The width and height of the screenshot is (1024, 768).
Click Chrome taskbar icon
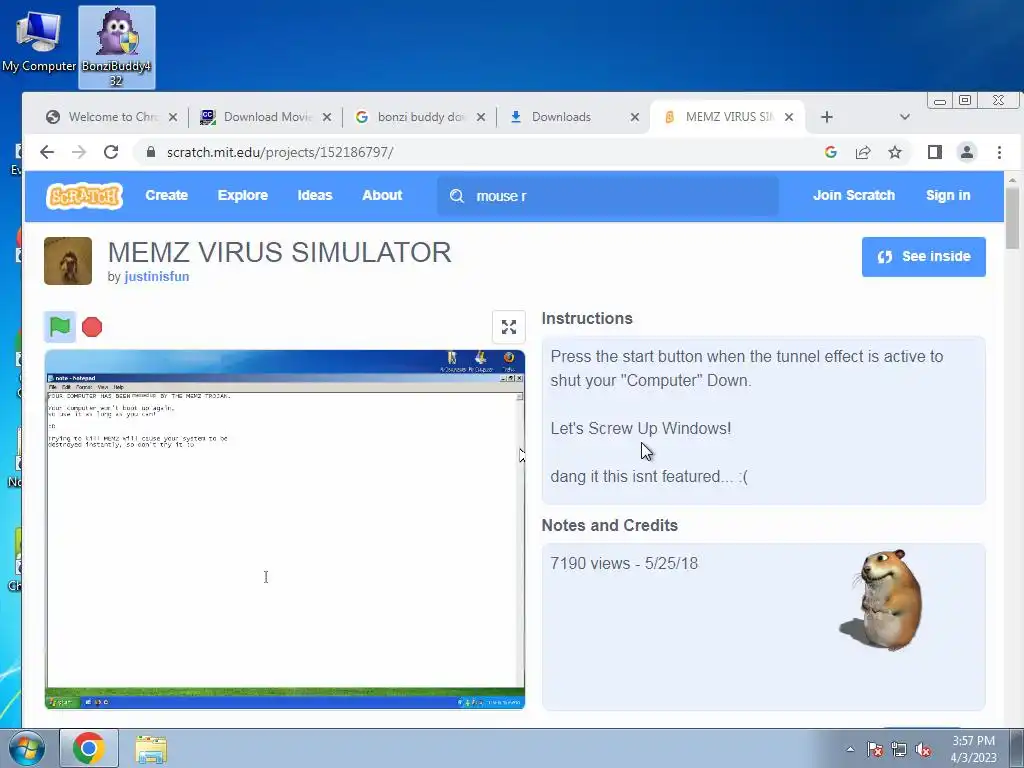point(89,748)
